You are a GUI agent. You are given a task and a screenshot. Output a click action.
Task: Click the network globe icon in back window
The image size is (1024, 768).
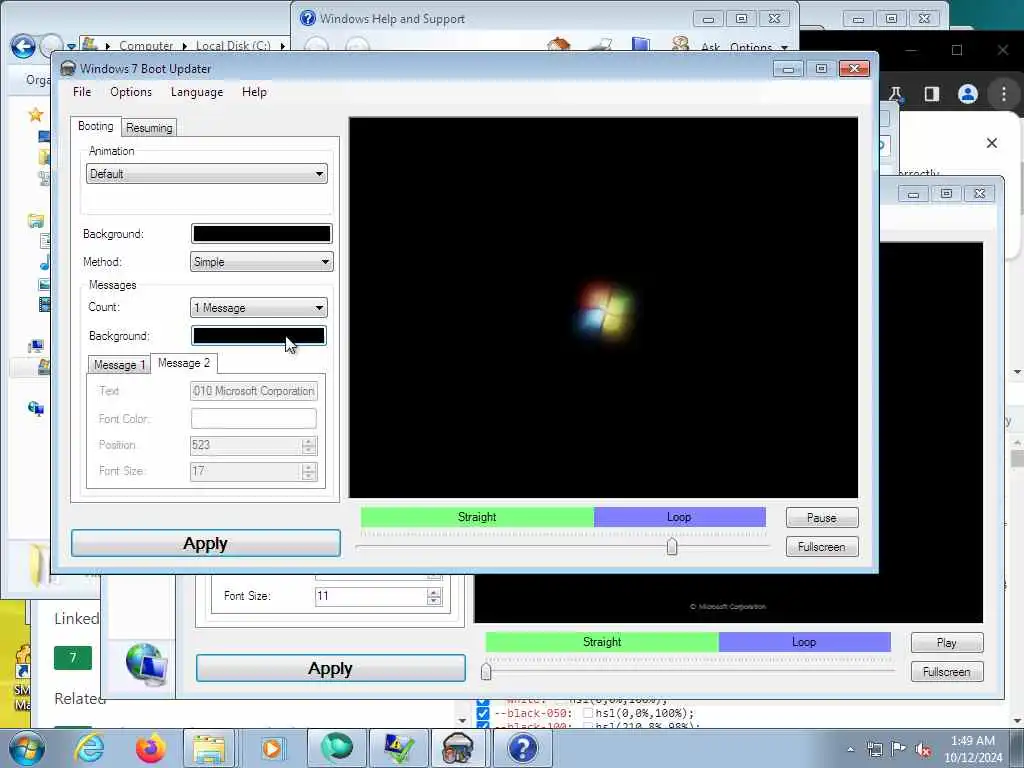(146, 665)
